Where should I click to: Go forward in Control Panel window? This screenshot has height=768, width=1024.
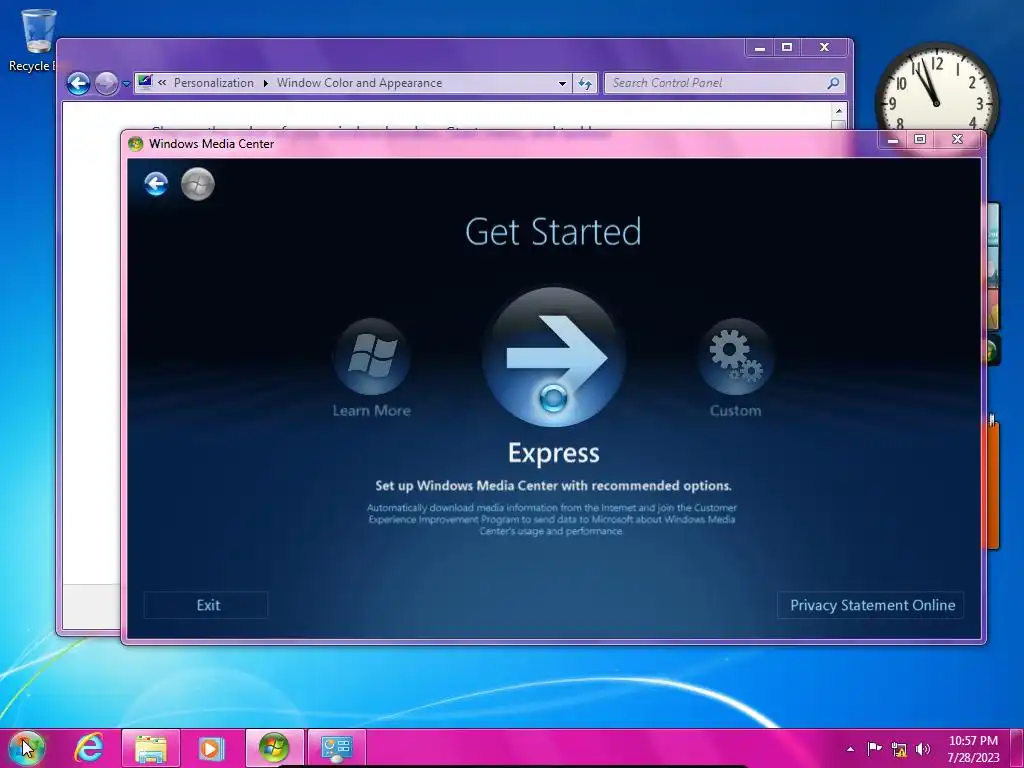click(x=106, y=84)
